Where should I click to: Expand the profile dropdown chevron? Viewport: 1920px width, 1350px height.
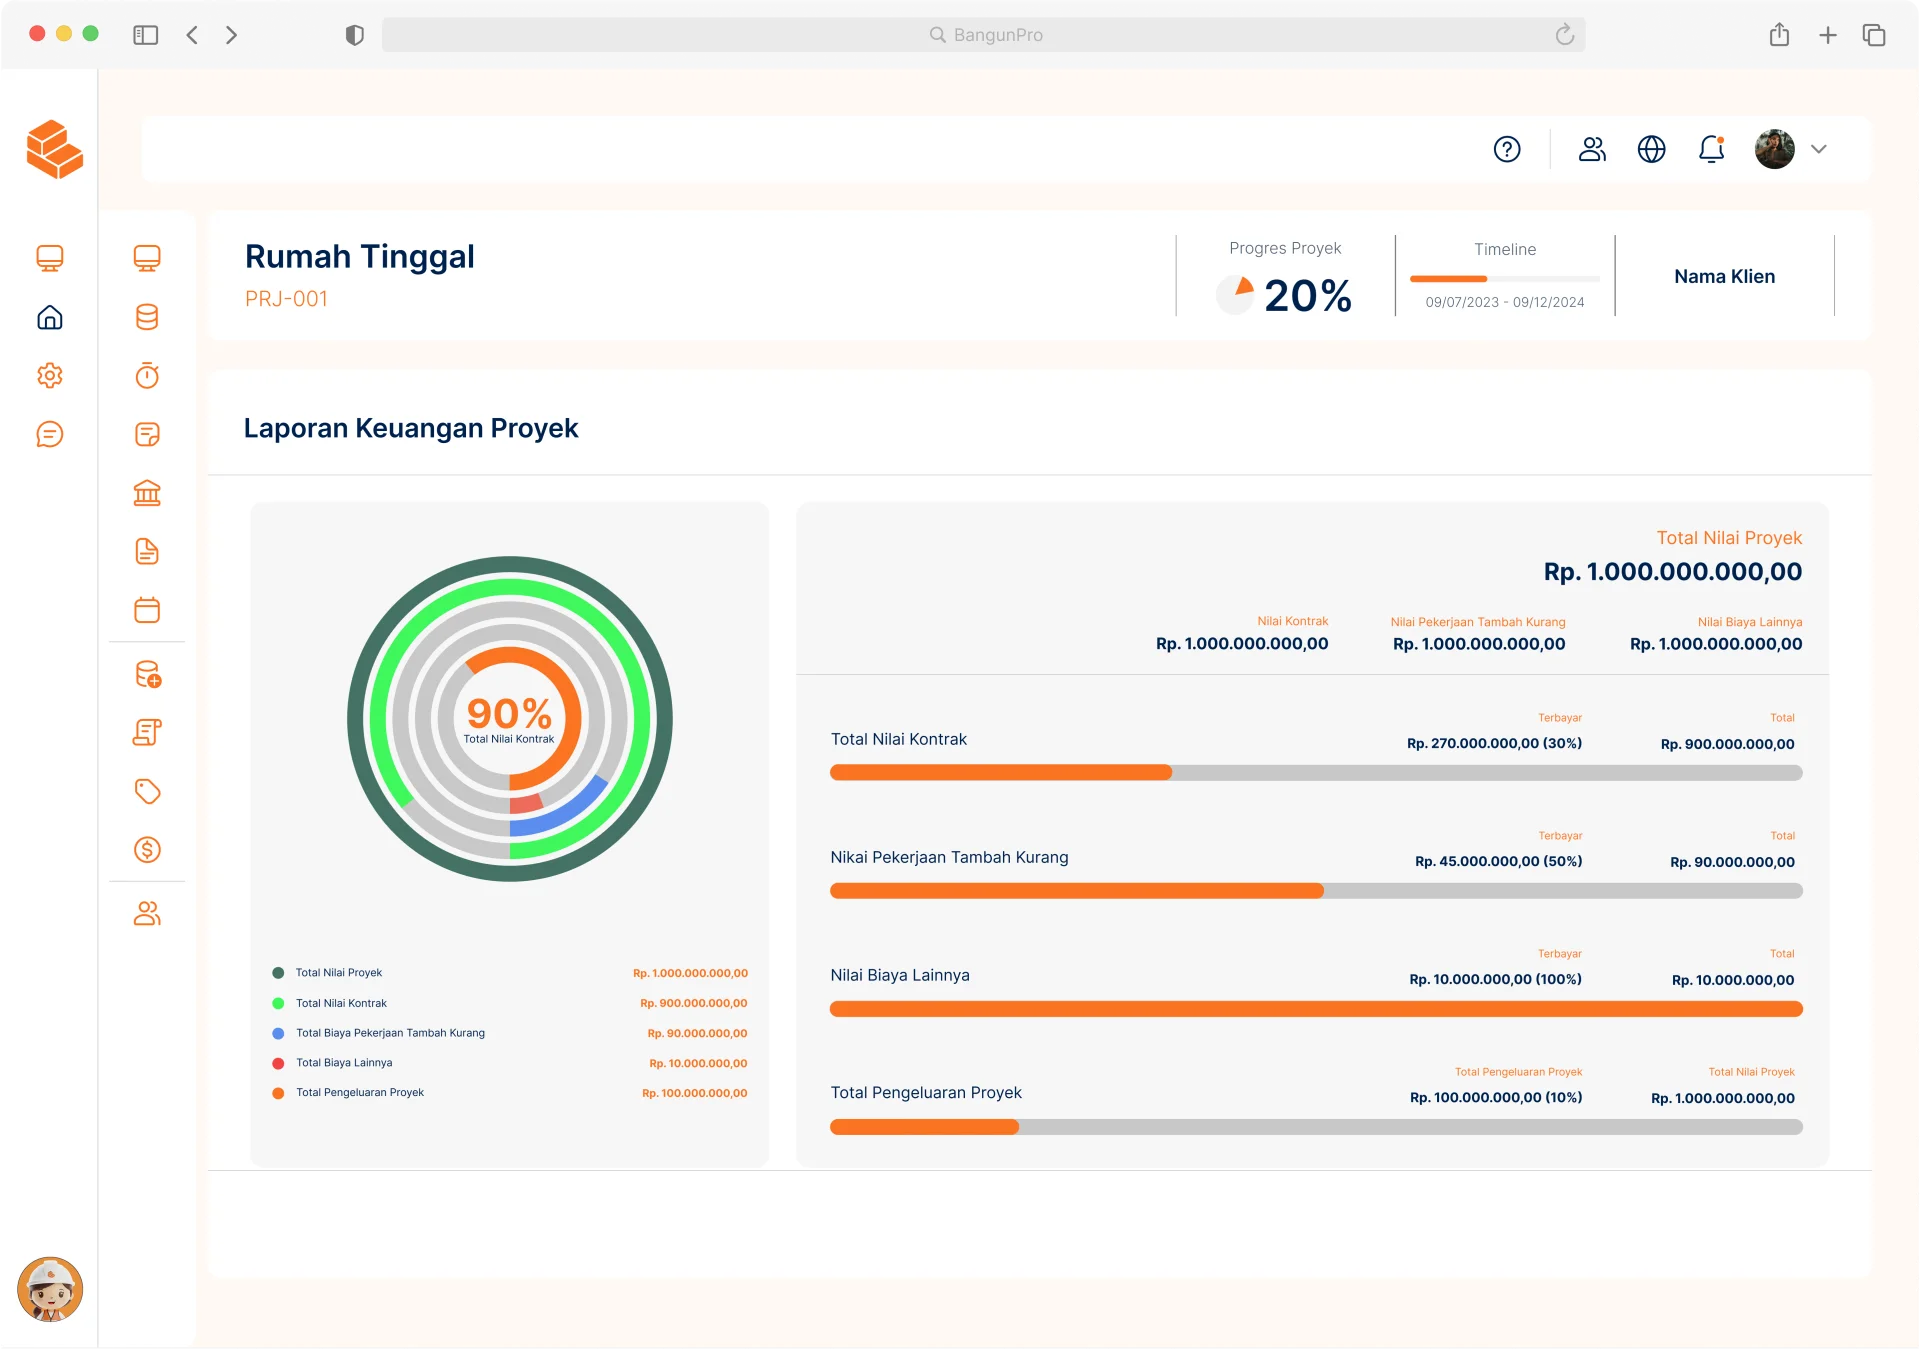tap(1819, 149)
